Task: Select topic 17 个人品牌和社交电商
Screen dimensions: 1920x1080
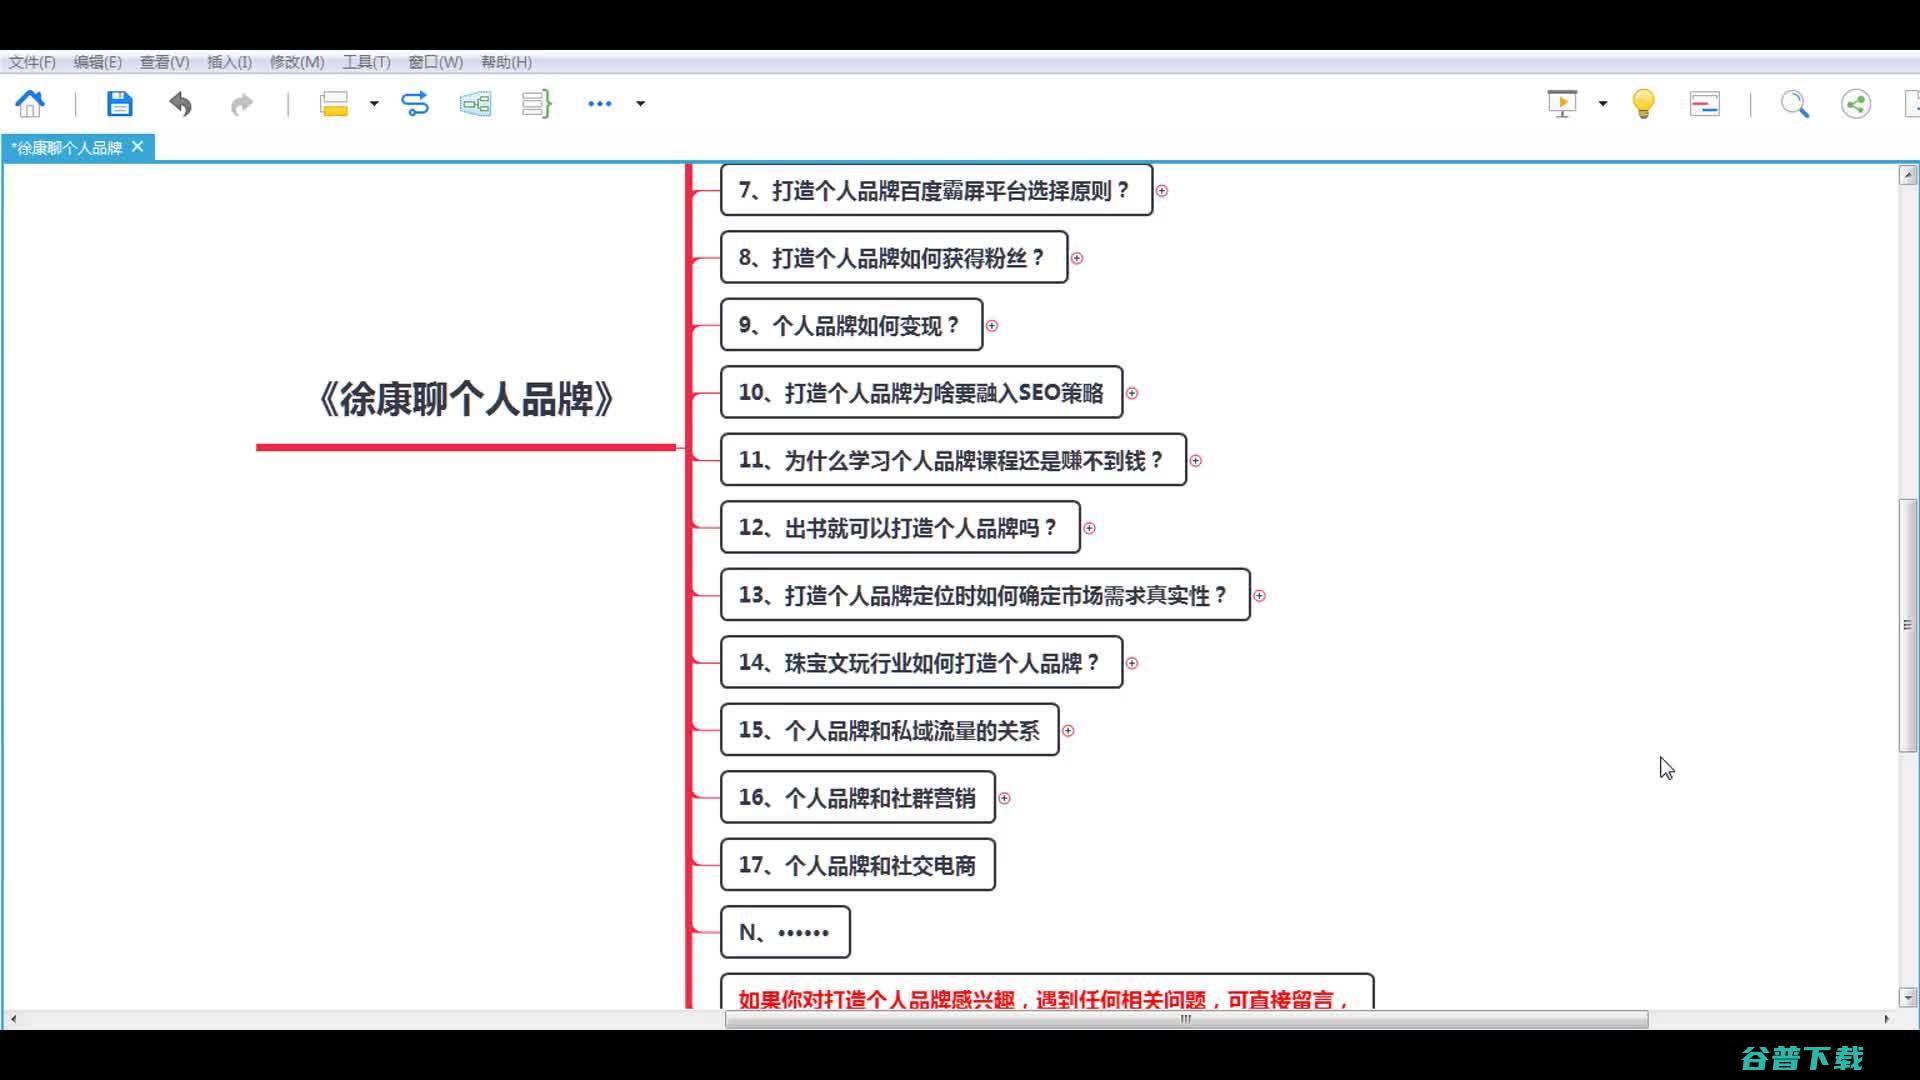Action: tap(857, 865)
